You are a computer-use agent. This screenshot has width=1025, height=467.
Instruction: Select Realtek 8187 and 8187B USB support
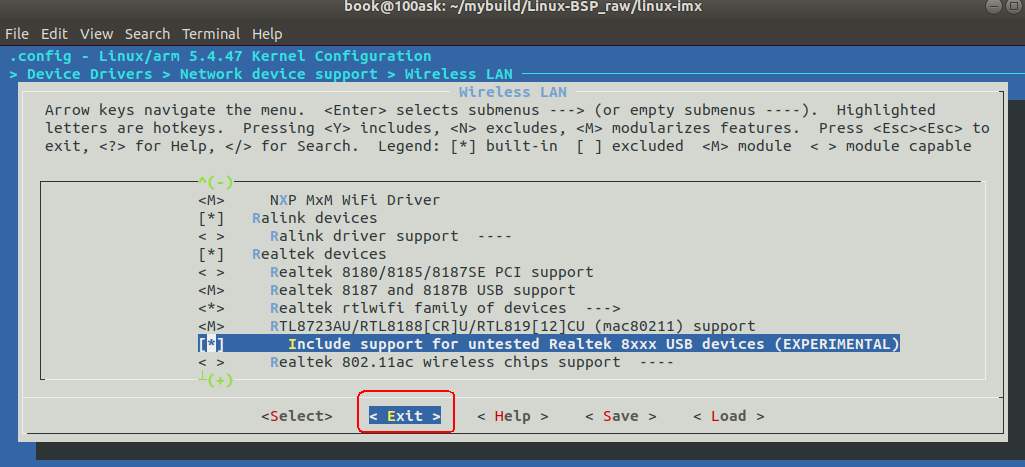[422, 290]
